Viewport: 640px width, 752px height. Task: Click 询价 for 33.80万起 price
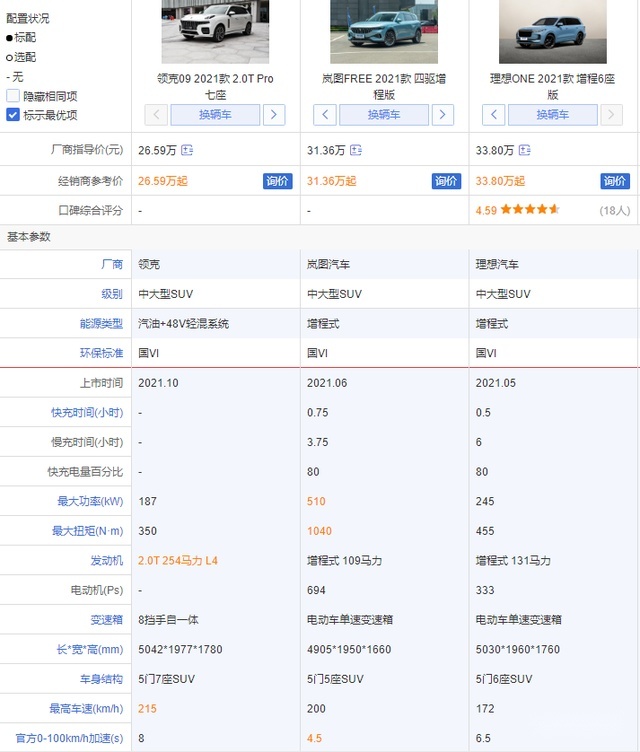tap(615, 181)
